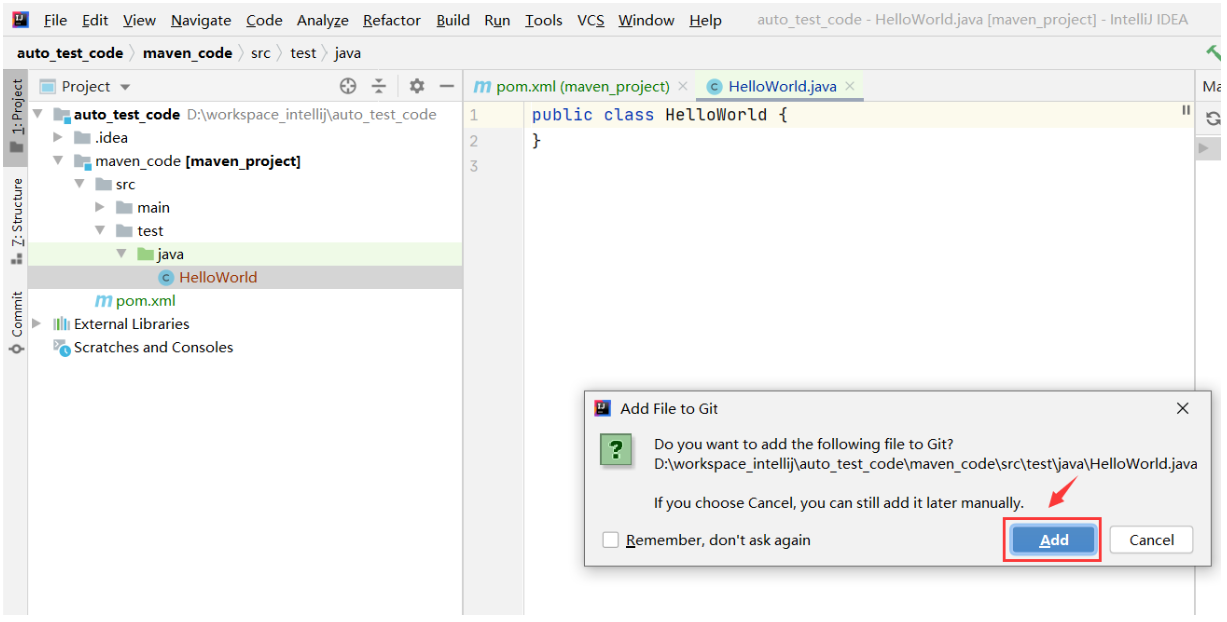Expand the .idea folder
The width and height of the screenshot is (1227, 622).
(x=58, y=137)
